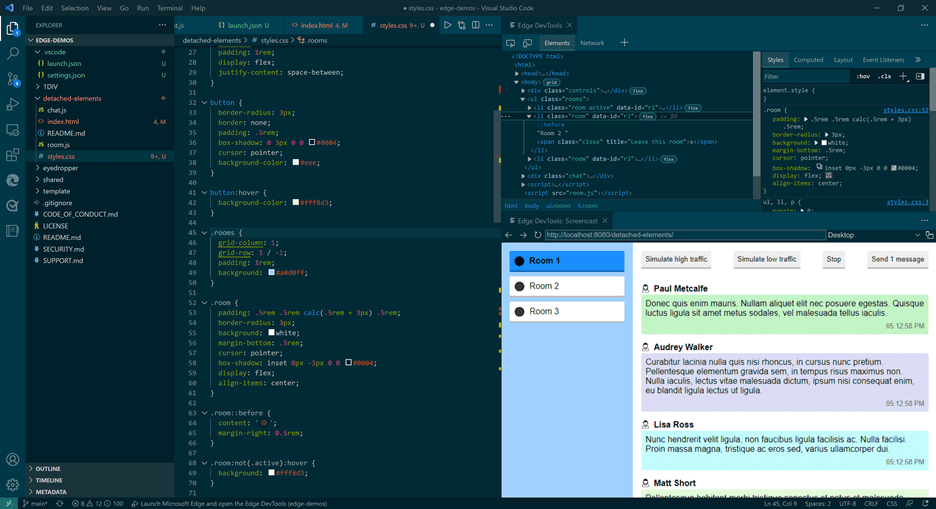Open room.js in the explorer
Screen dimensions: 936x509
click(58, 145)
